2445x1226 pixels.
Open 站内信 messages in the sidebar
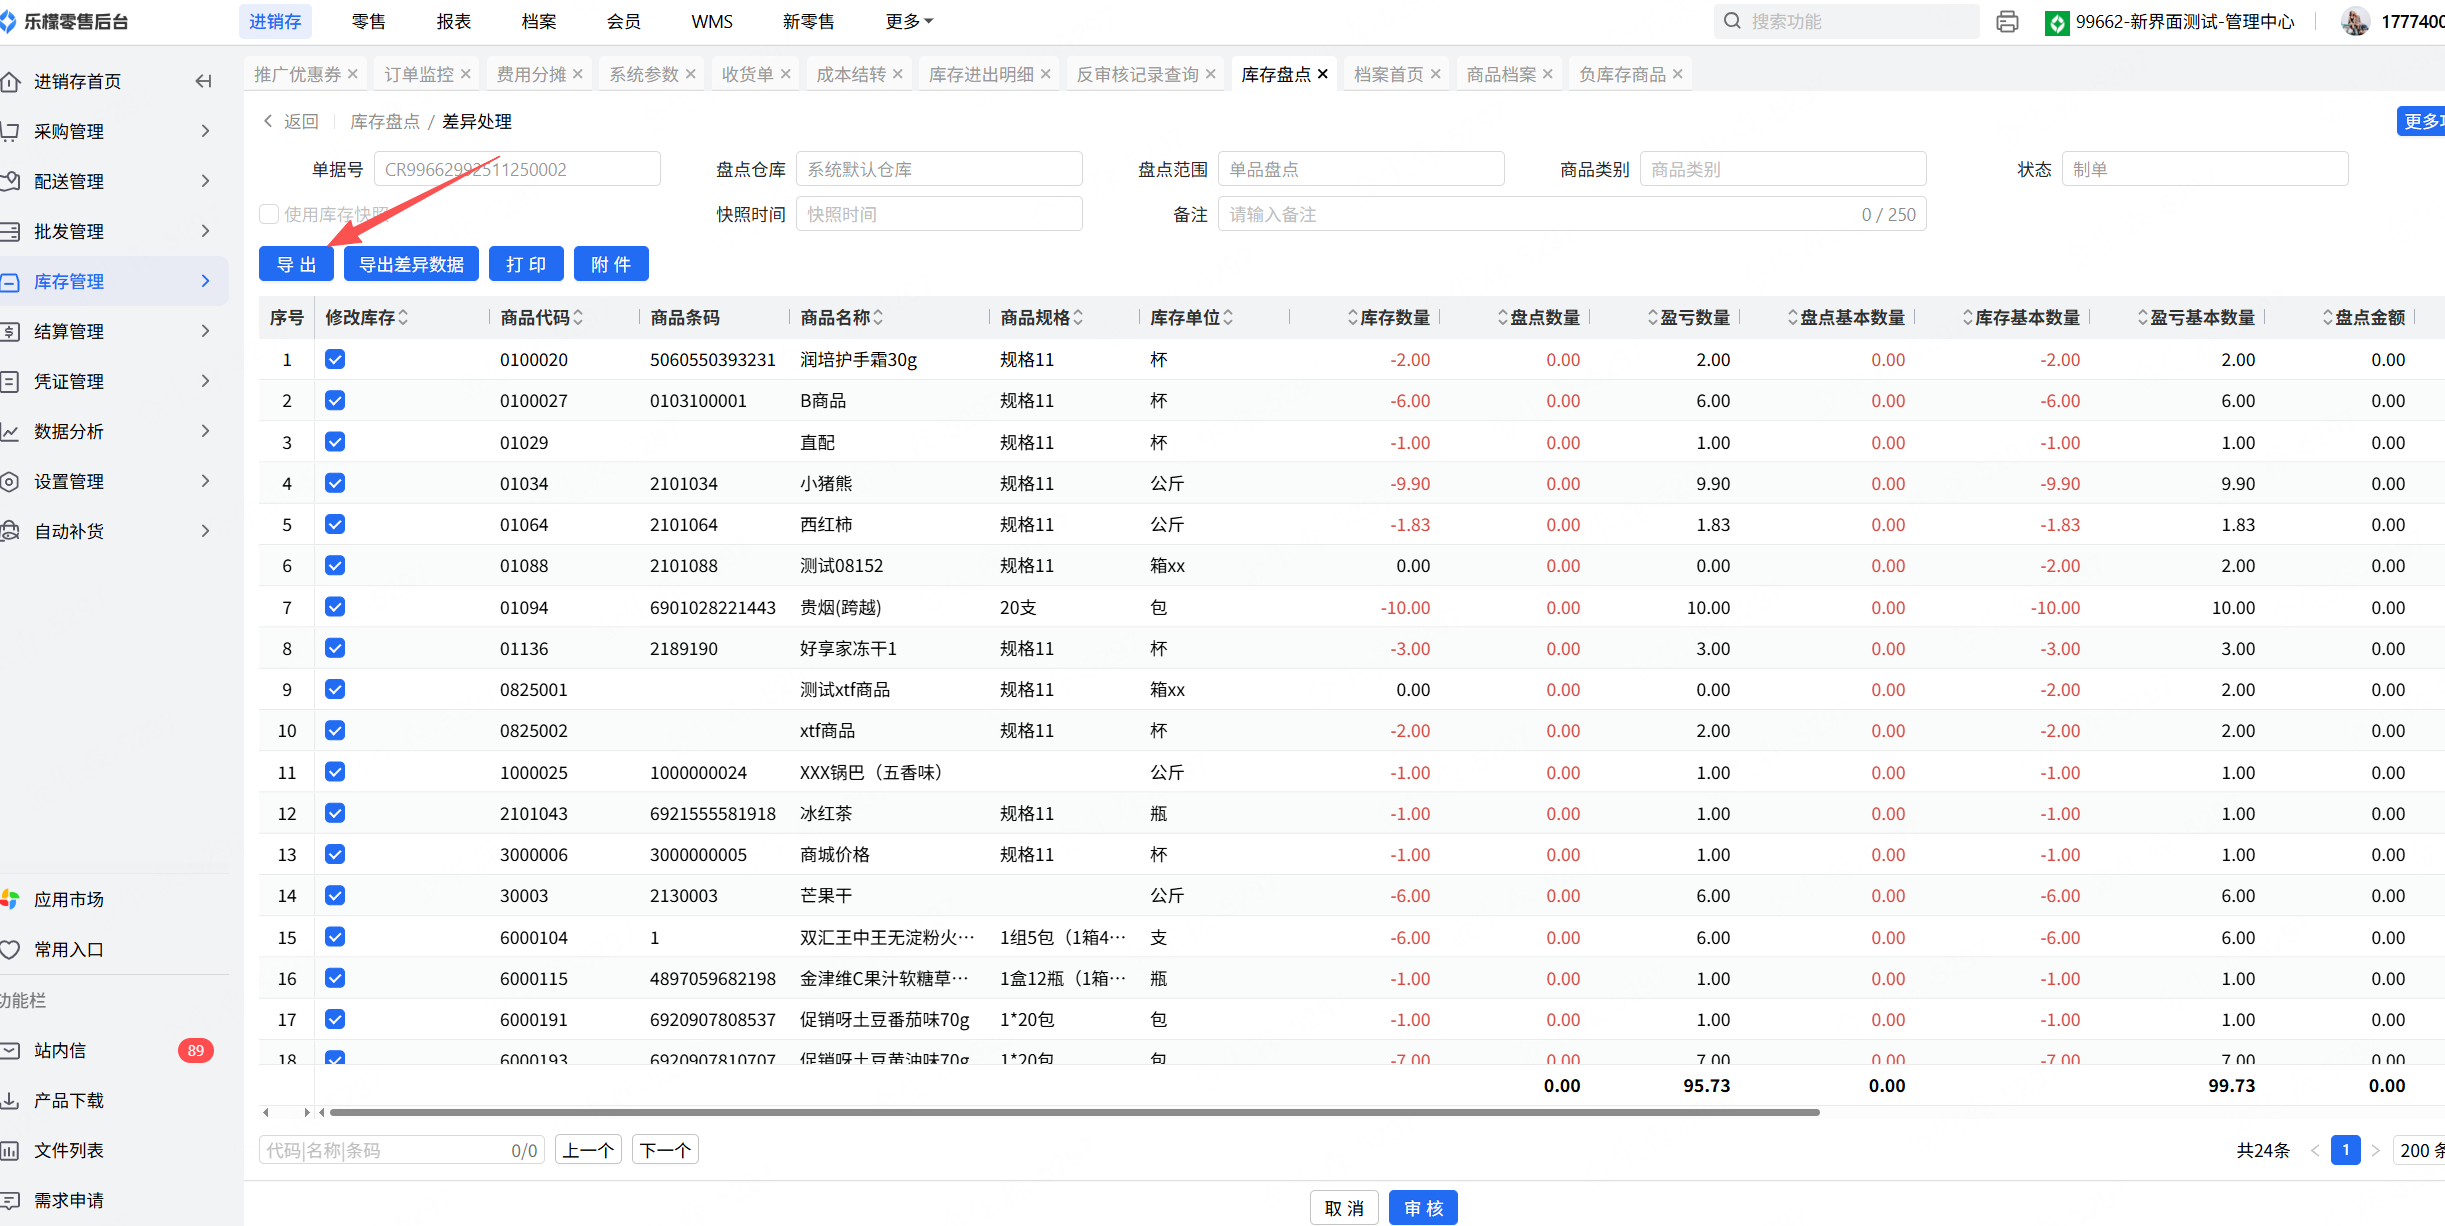coord(60,1050)
